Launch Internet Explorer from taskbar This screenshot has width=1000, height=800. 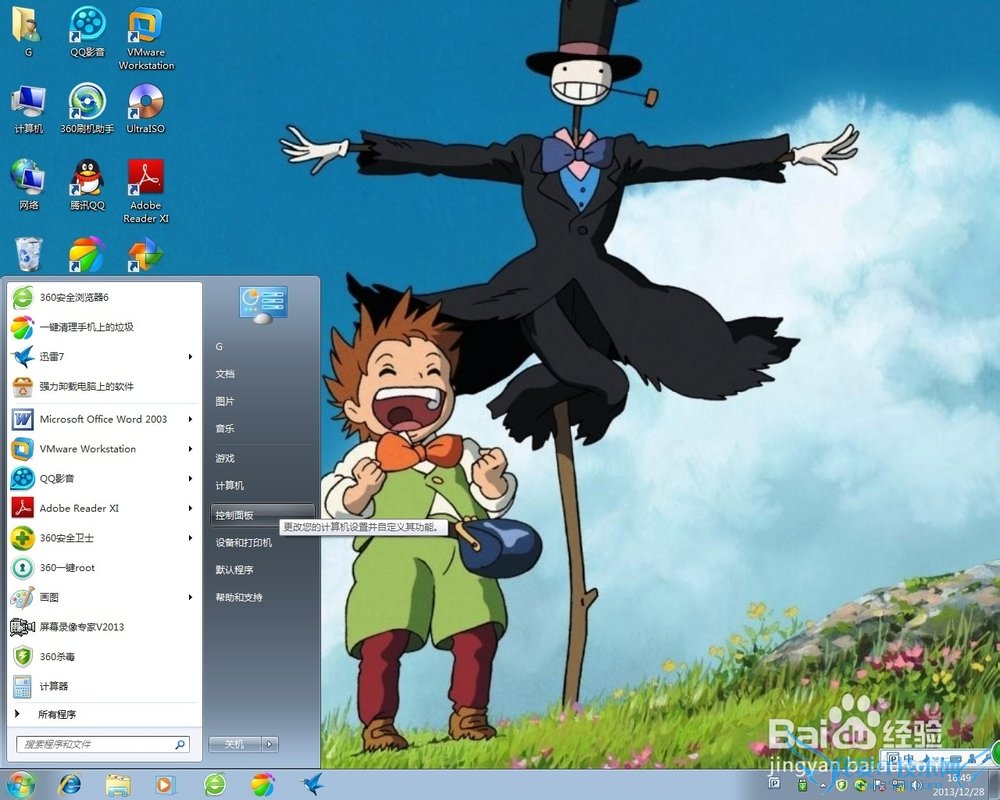[x=70, y=784]
